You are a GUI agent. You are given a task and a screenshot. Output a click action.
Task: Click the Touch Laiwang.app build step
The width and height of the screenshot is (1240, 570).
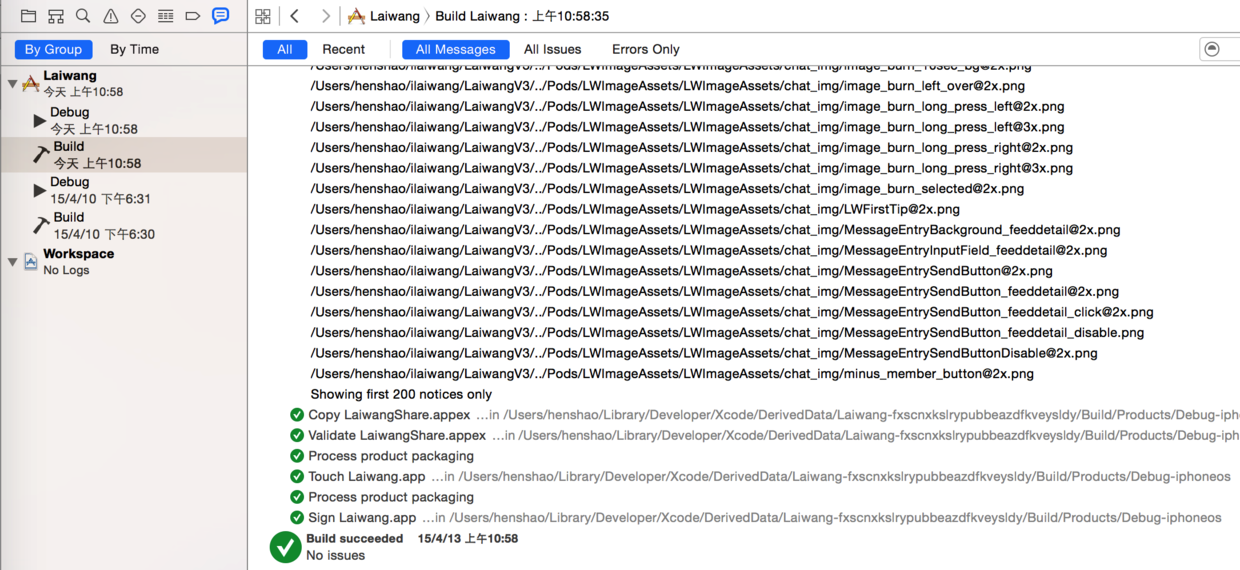(367, 477)
